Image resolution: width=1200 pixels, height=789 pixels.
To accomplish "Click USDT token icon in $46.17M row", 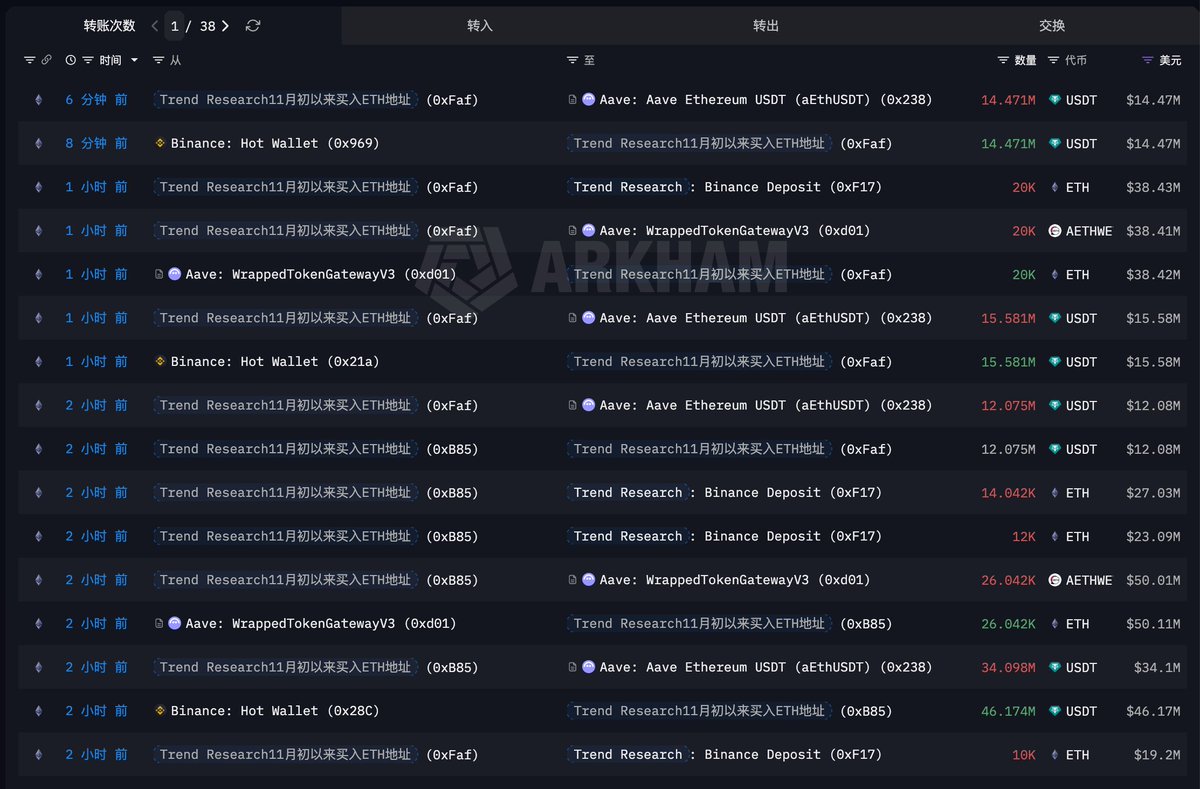I will (1054, 711).
